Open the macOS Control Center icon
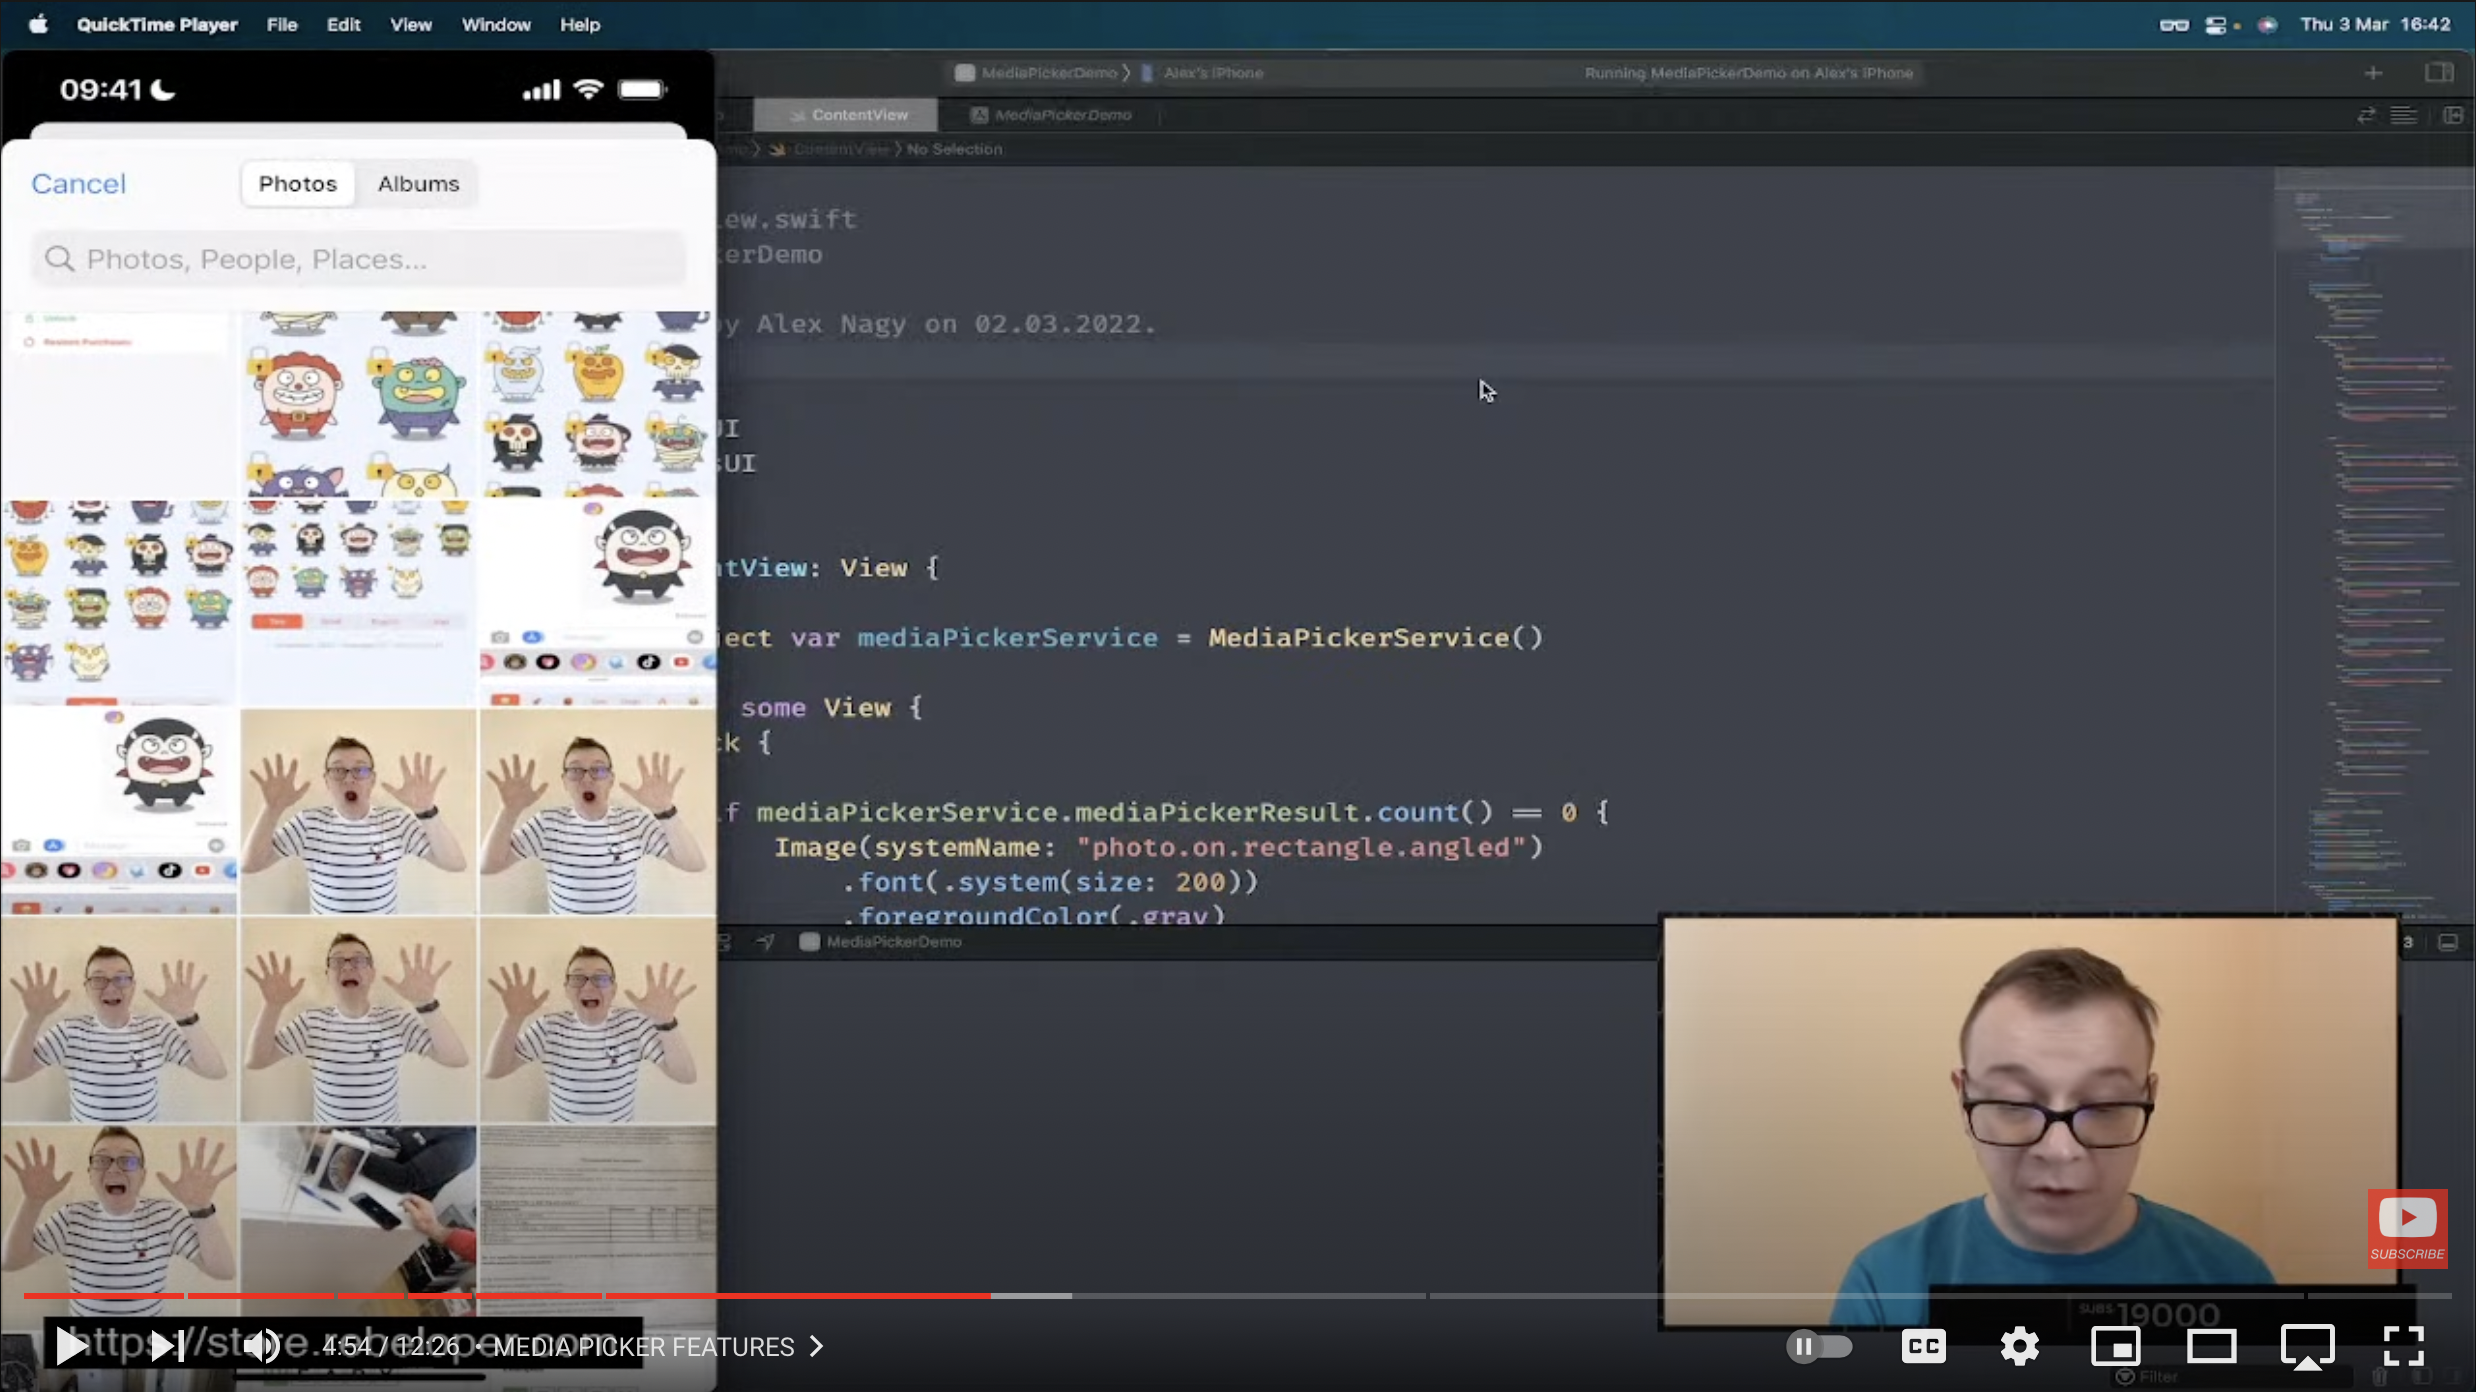 coord(2216,25)
